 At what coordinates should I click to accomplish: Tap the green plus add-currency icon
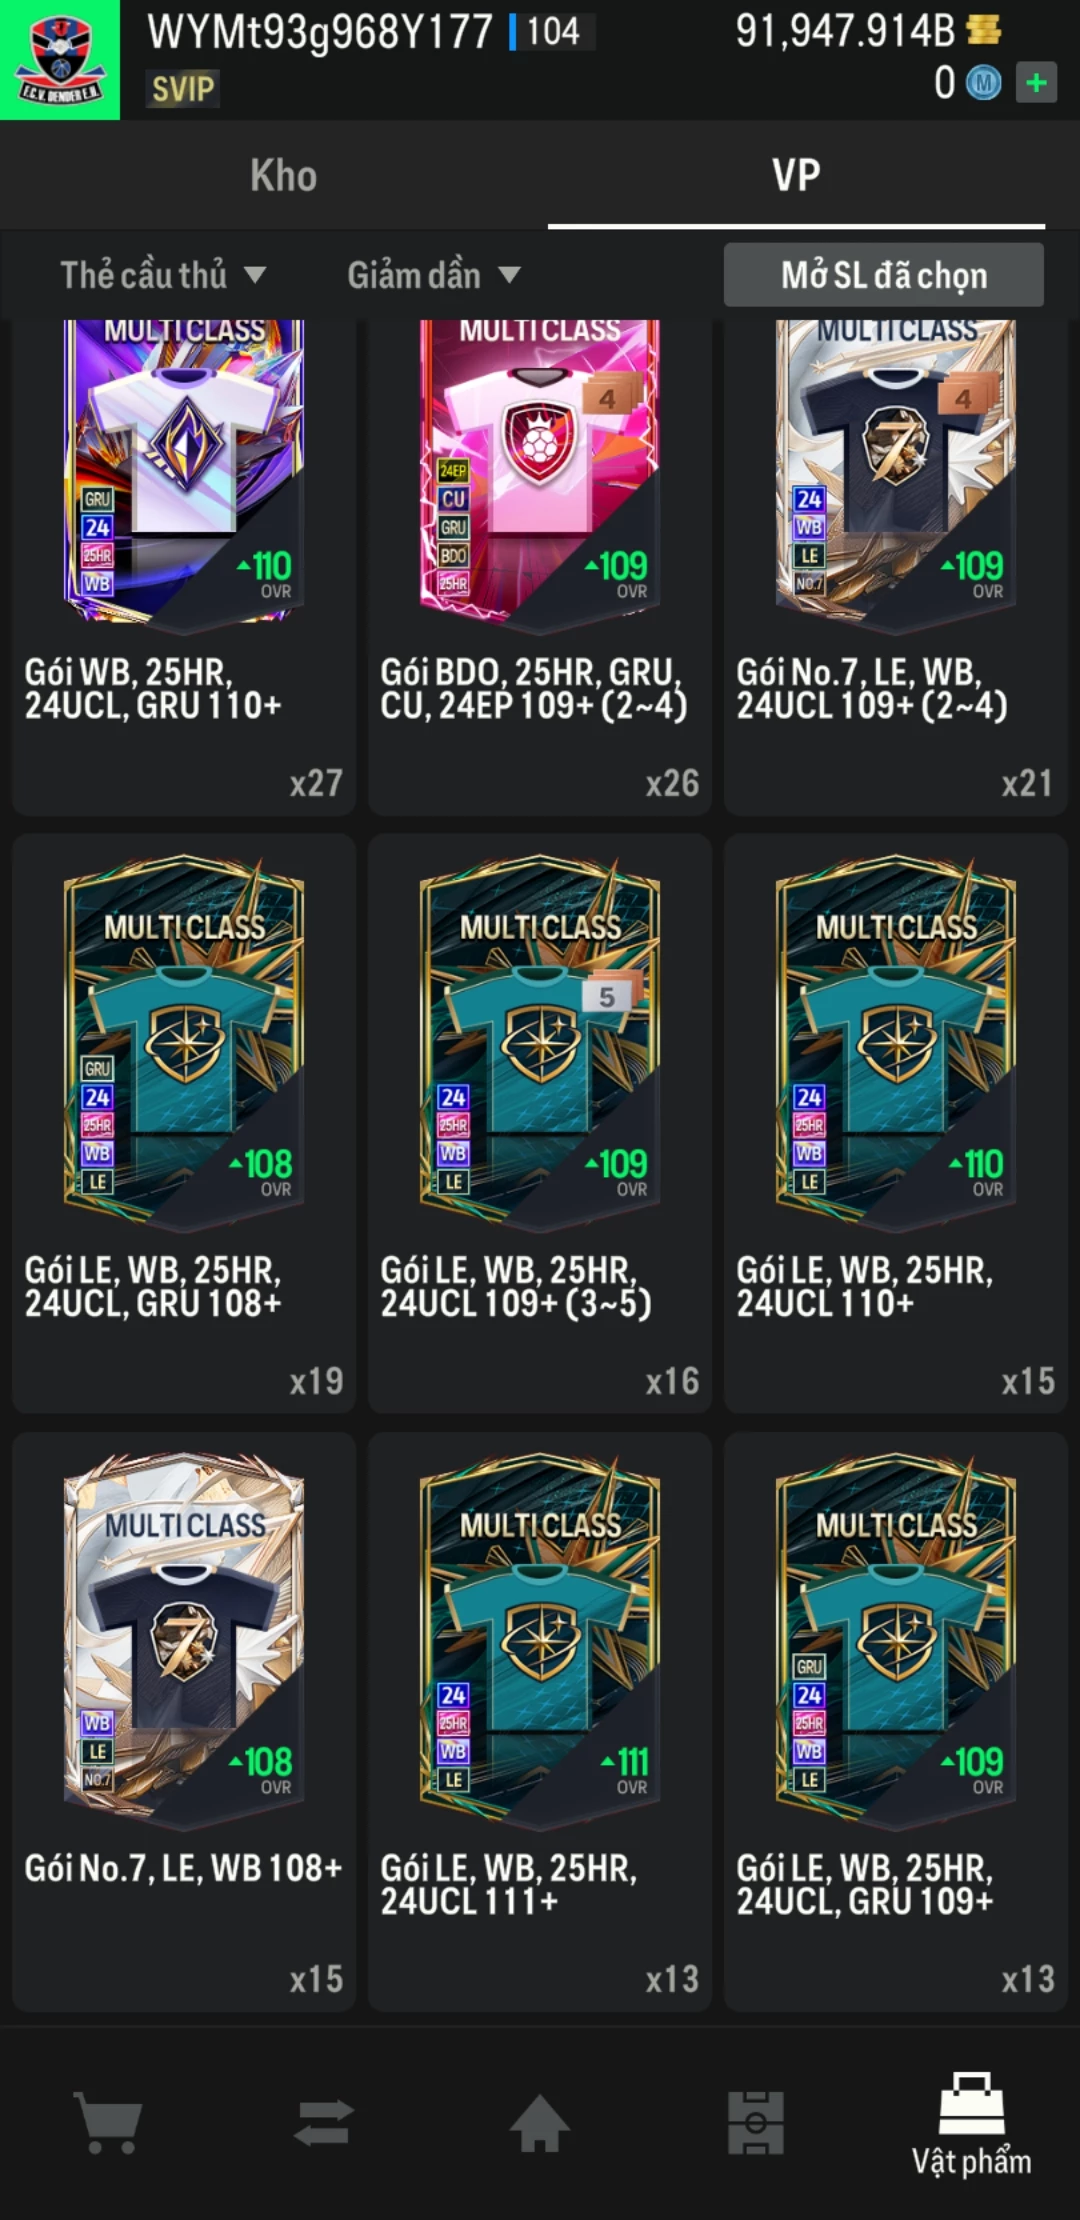point(1036,82)
